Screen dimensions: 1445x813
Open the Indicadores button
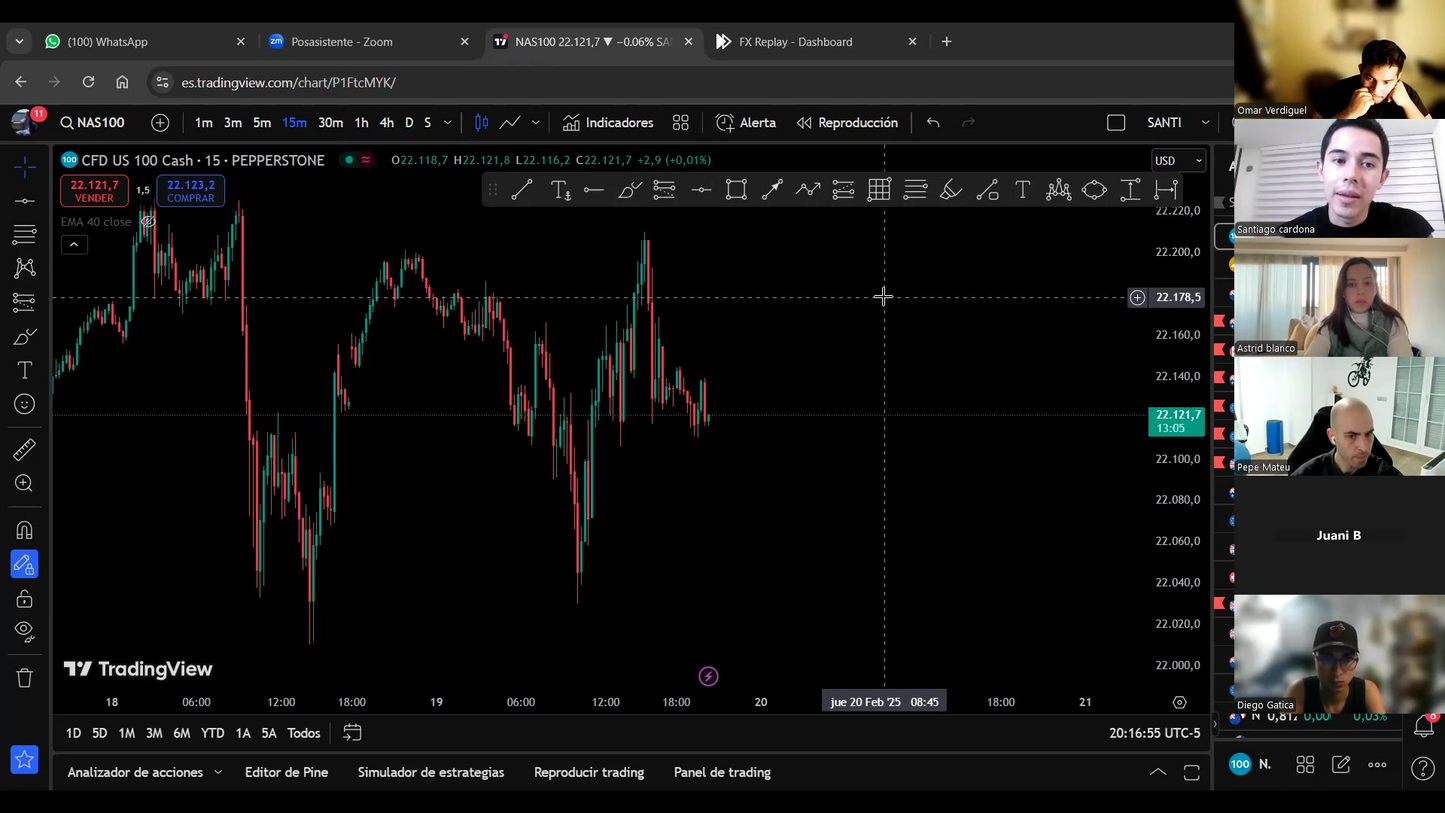pos(608,123)
